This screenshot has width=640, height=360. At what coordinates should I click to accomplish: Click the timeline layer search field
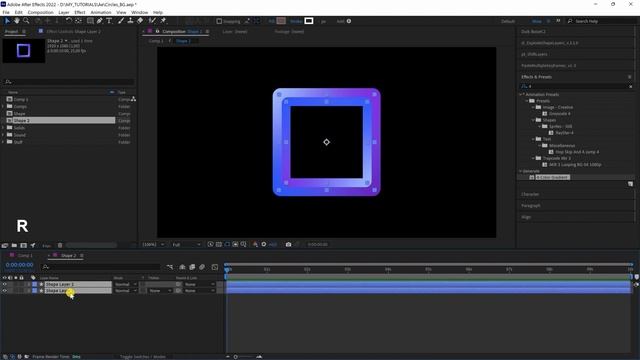pos(101,267)
